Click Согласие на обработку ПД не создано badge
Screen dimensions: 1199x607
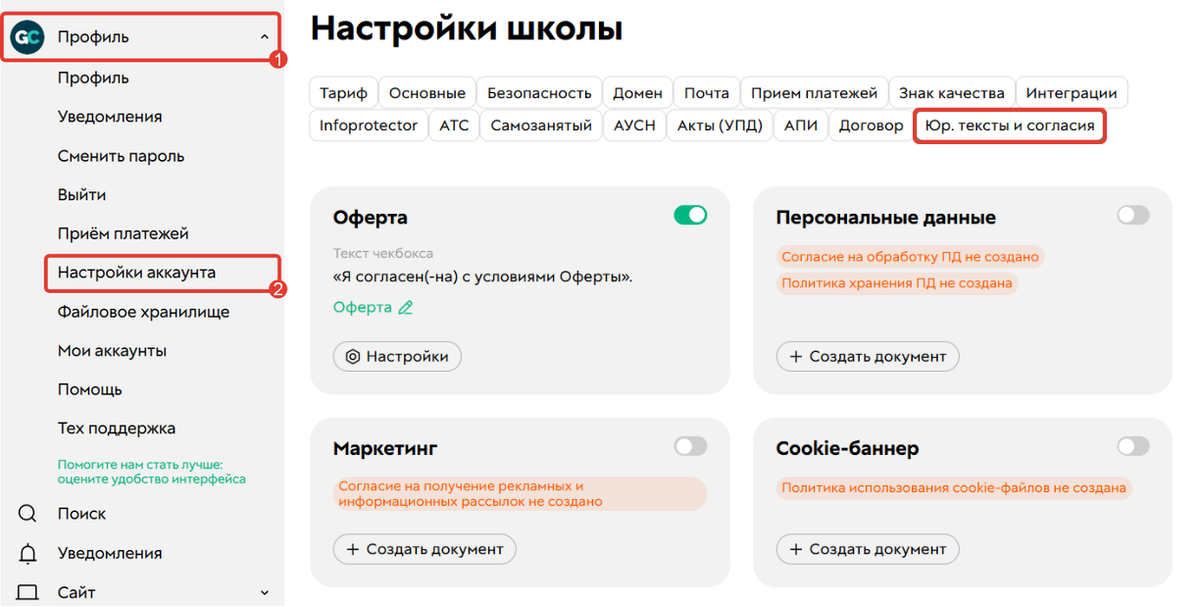(x=910, y=257)
